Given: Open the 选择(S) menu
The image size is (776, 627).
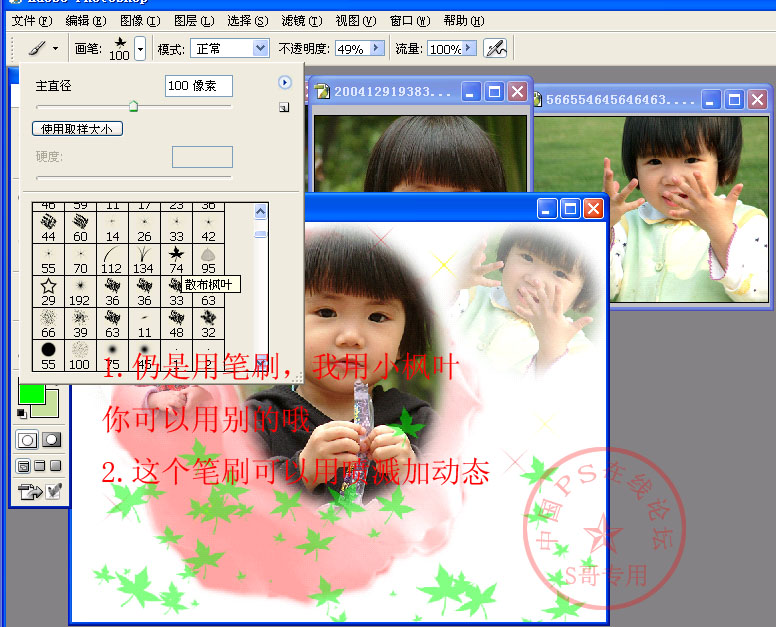Looking at the screenshot, I should [x=248, y=21].
